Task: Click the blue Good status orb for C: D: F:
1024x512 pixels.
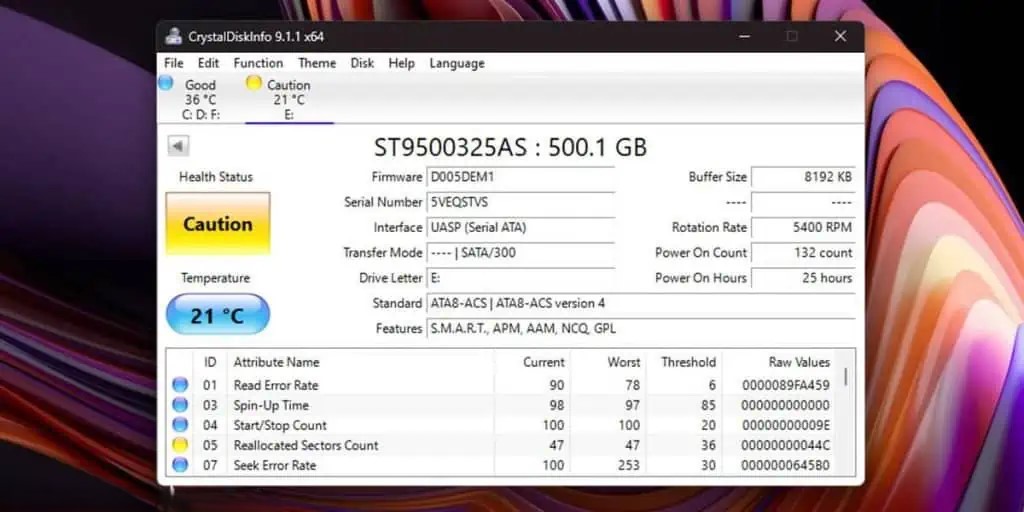Action: coord(166,82)
